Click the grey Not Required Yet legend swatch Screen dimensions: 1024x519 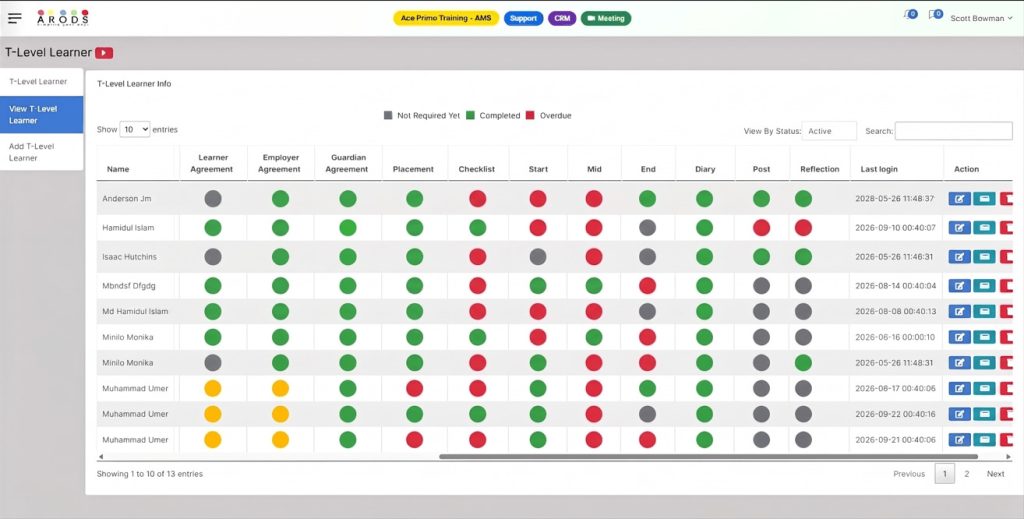coord(388,116)
